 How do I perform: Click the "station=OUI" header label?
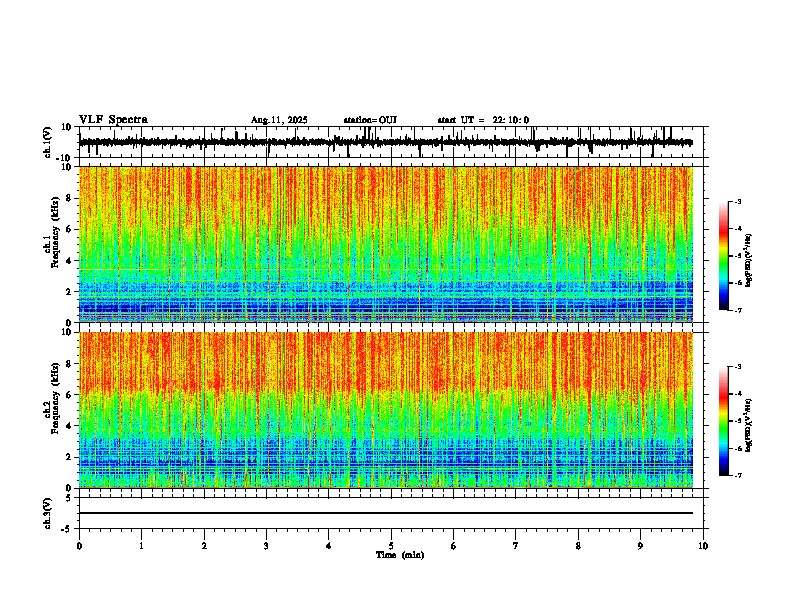coord(370,120)
